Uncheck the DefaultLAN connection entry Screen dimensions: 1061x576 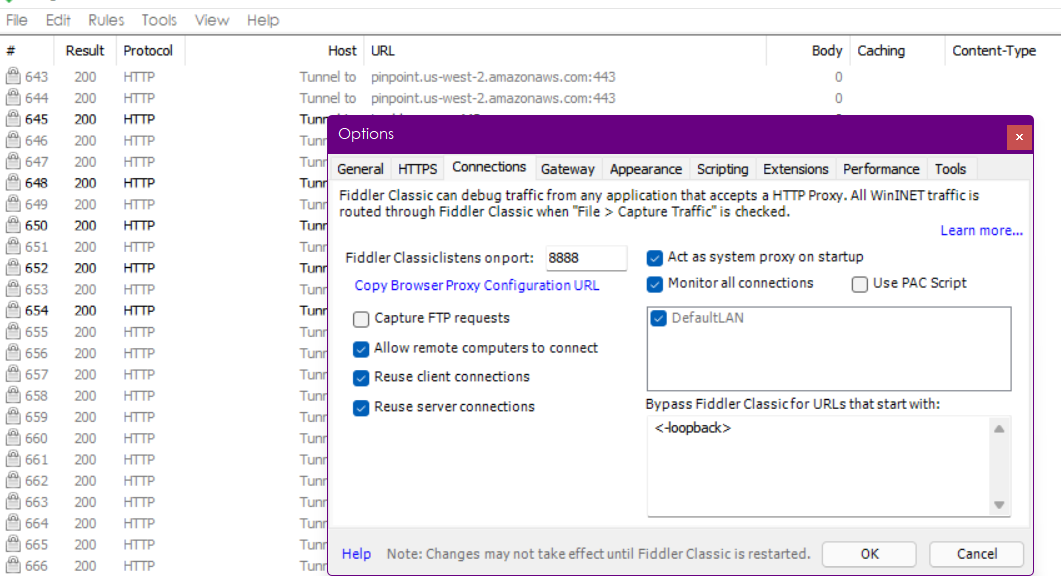point(659,319)
